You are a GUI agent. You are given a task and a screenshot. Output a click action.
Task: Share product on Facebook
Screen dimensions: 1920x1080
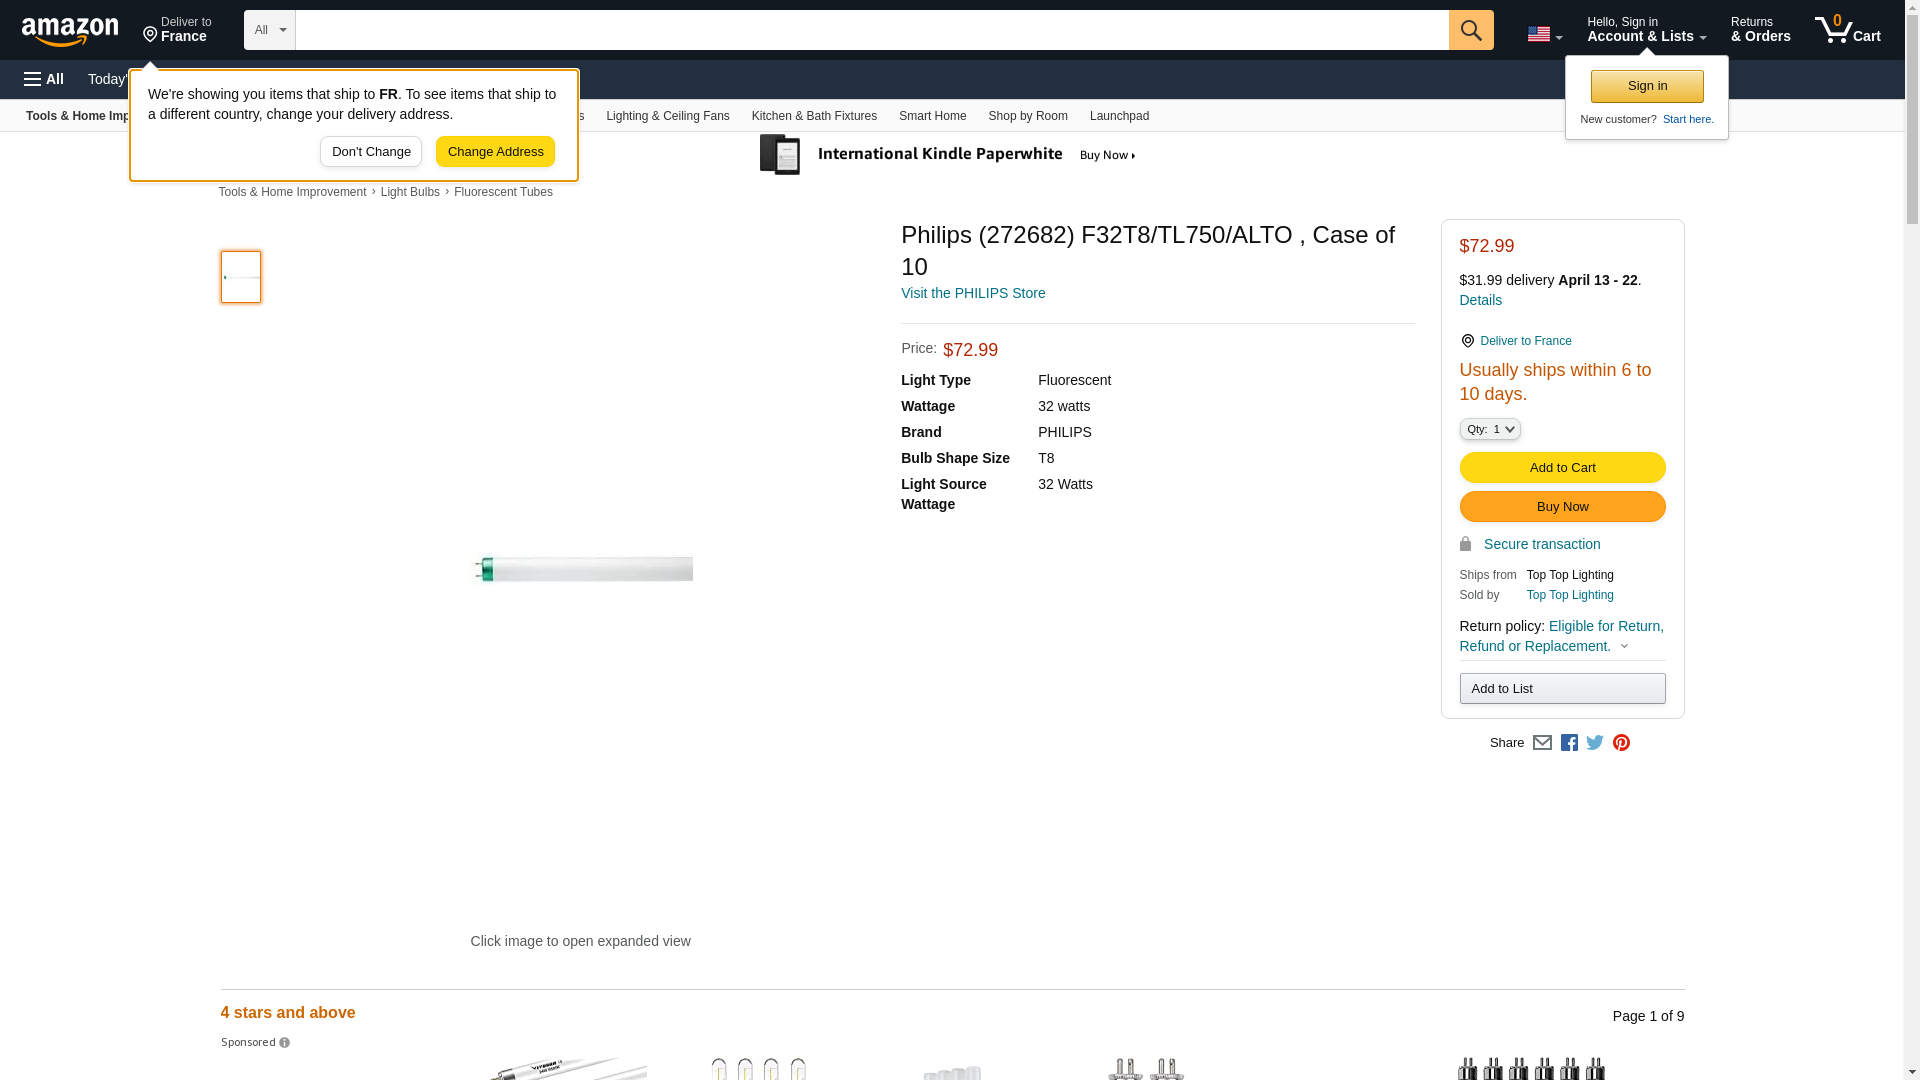click(x=1569, y=743)
